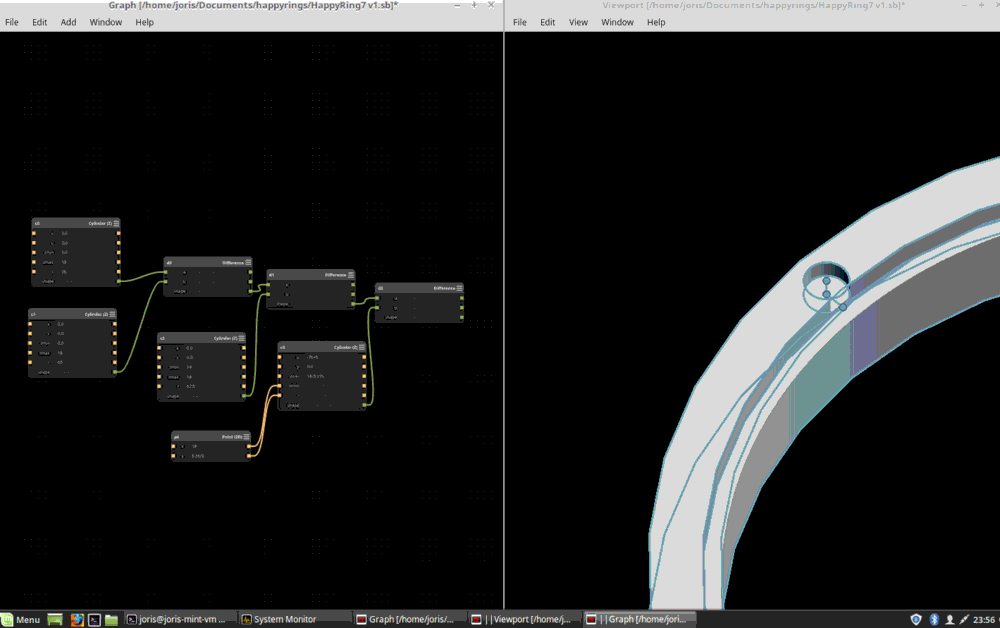Switch to joris@joris-mint-vm terminal window
This screenshot has height=628, width=1000.
coord(179,619)
